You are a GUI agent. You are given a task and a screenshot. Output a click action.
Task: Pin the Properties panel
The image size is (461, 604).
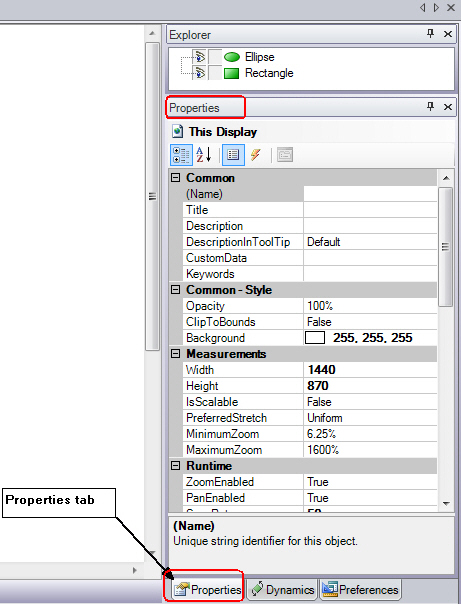431,106
